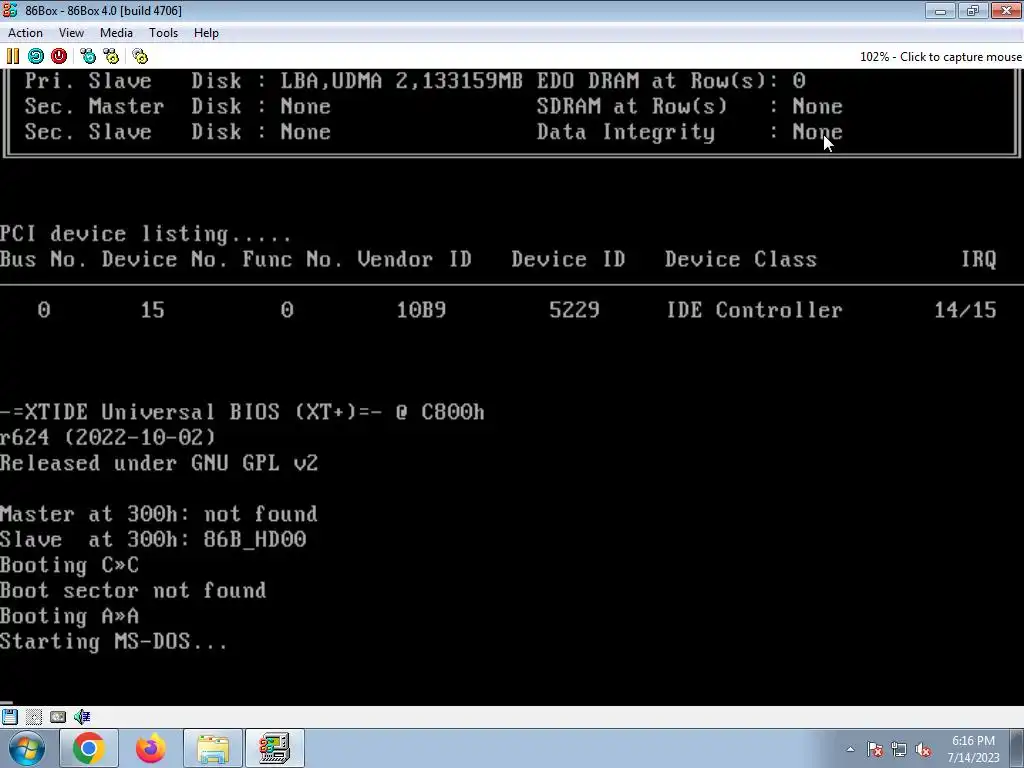This screenshot has width=1024, height=768.
Task: Click the Show desktop button
Action: [x=1017, y=748]
